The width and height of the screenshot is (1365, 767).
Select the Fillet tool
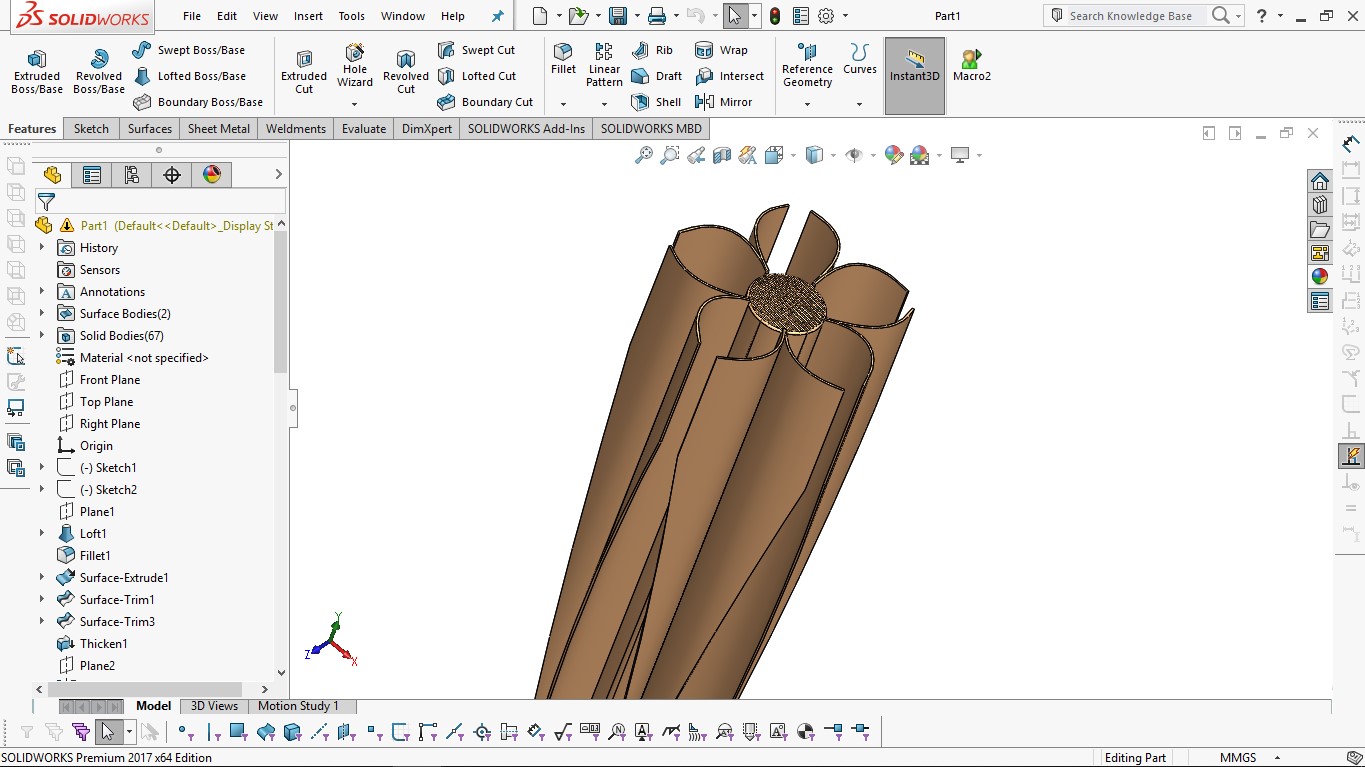click(x=563, y=58)
